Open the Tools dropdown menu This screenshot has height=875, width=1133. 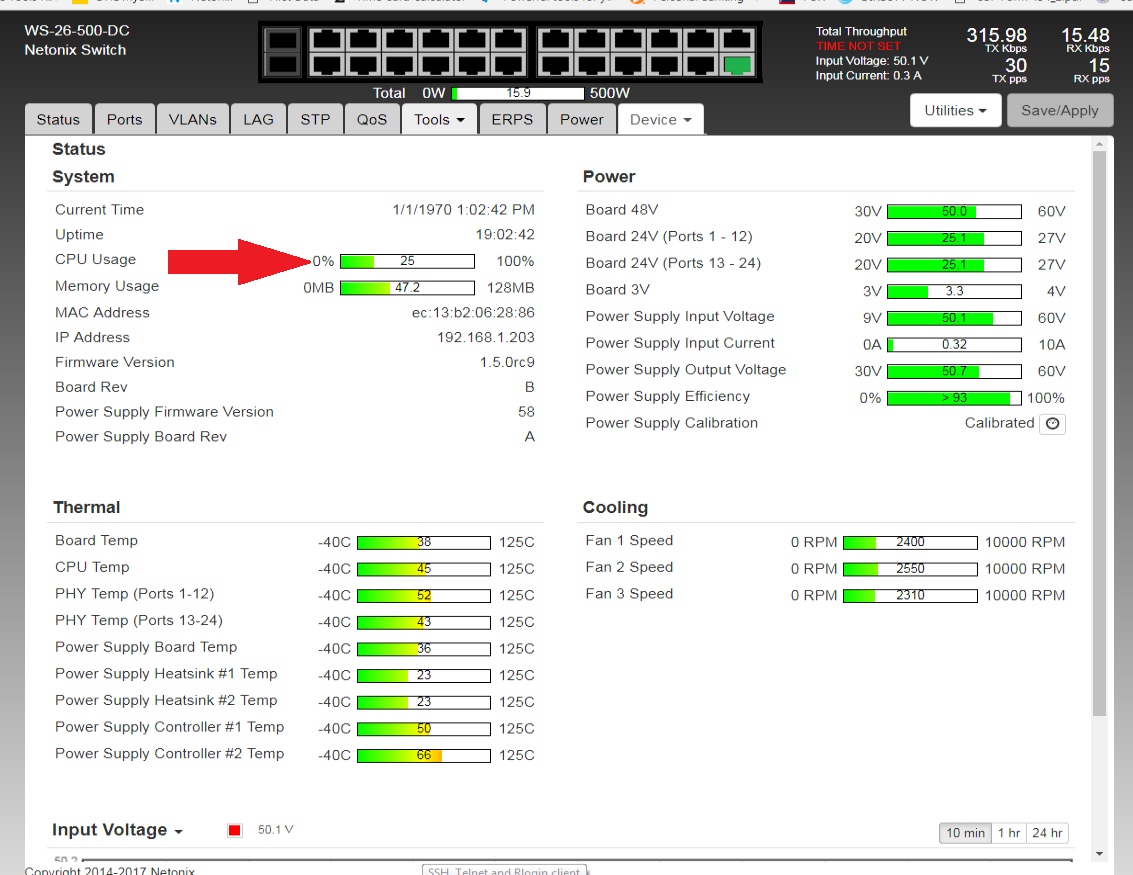(x=440, y=119)
